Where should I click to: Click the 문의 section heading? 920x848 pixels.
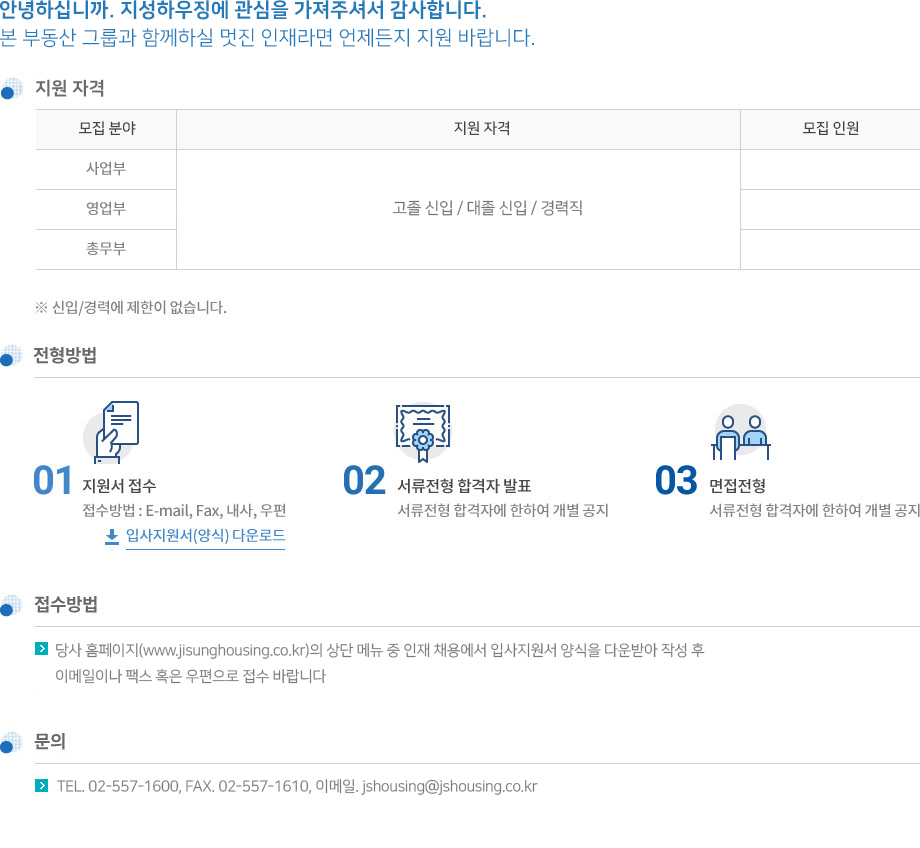(x=50, y=741)
